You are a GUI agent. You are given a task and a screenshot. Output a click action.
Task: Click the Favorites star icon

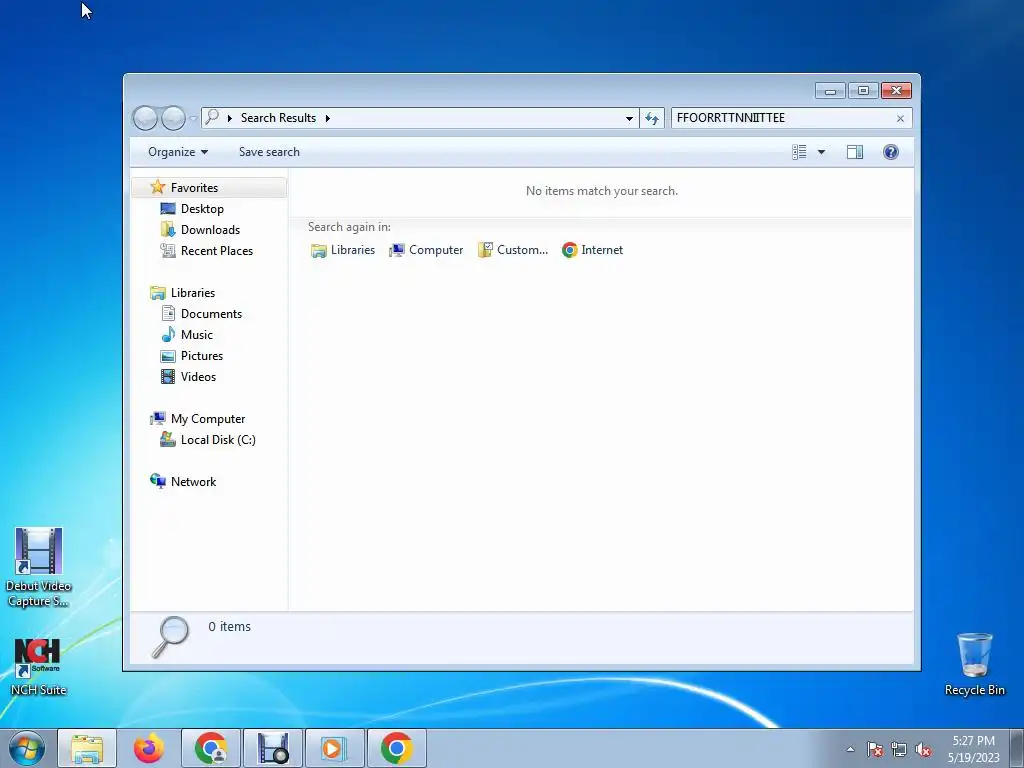coord(157,187)
